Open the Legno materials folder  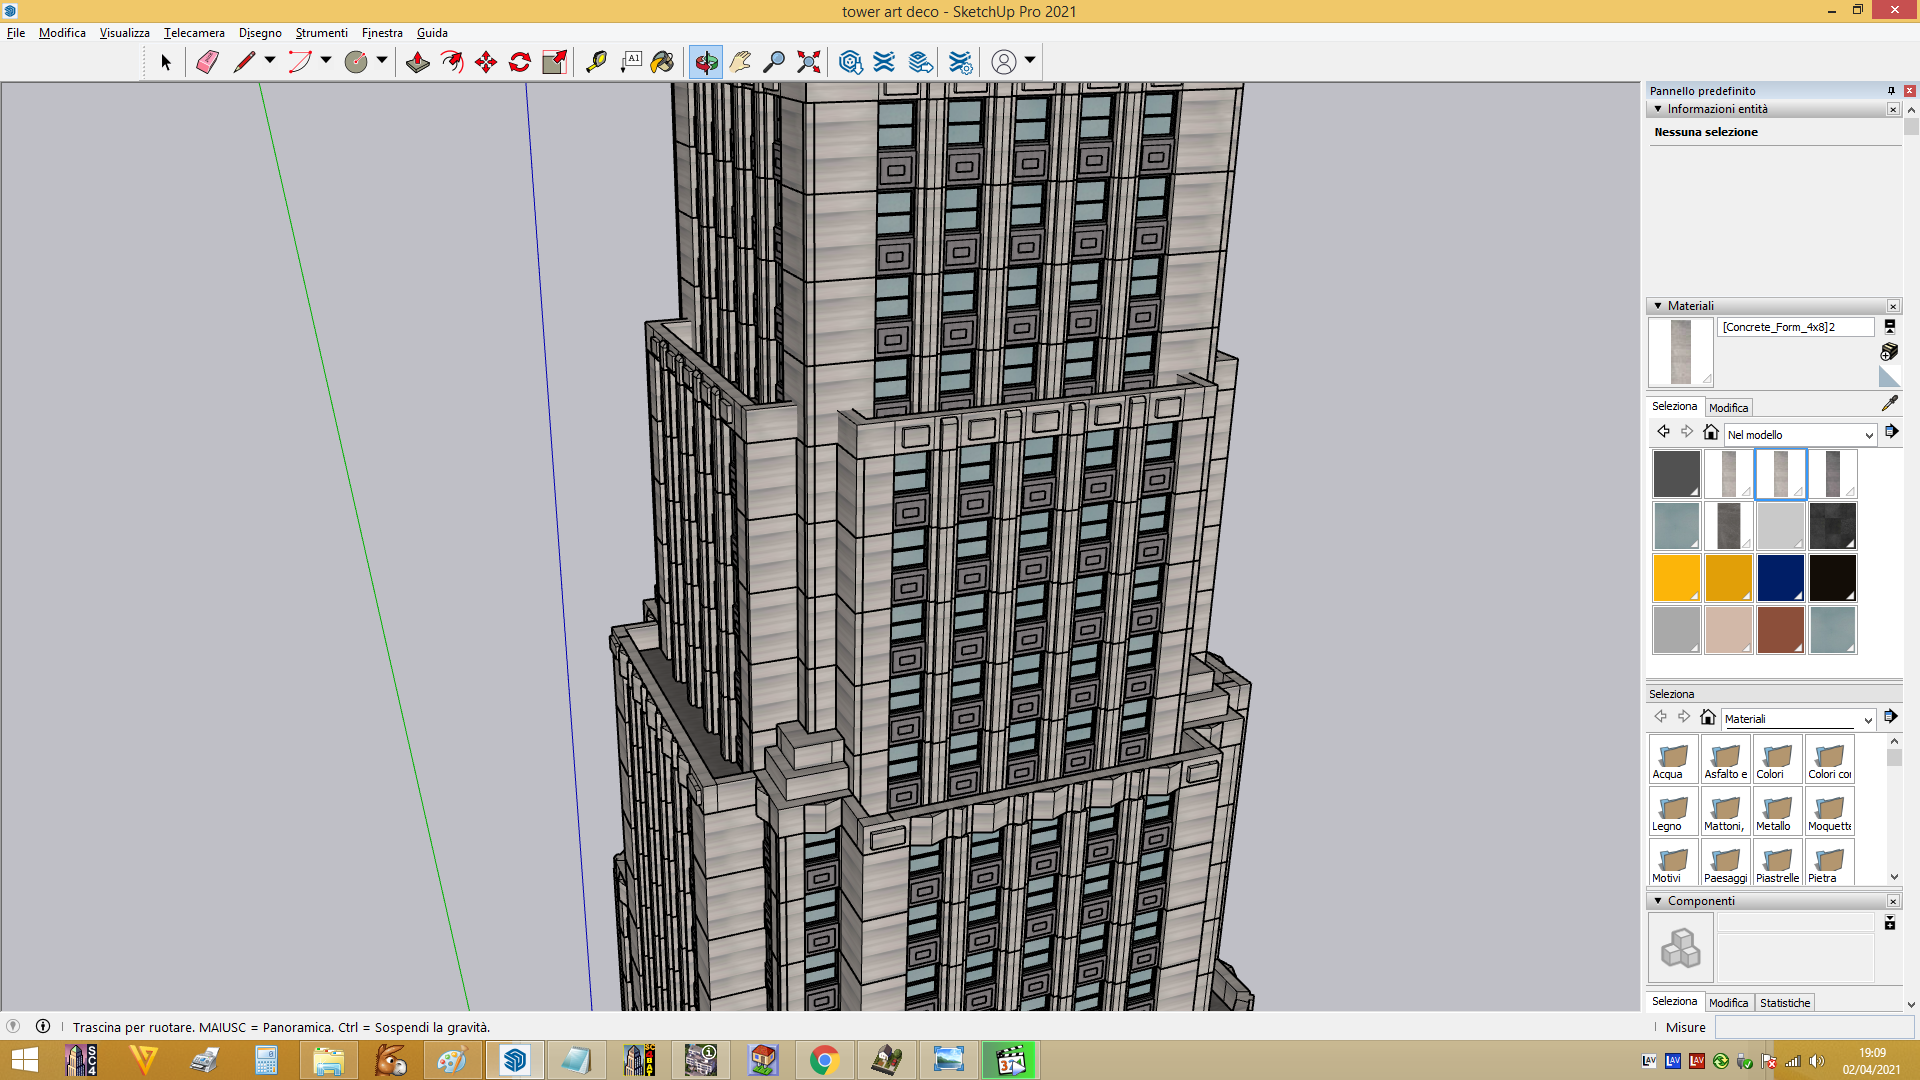pos(1673,811)
